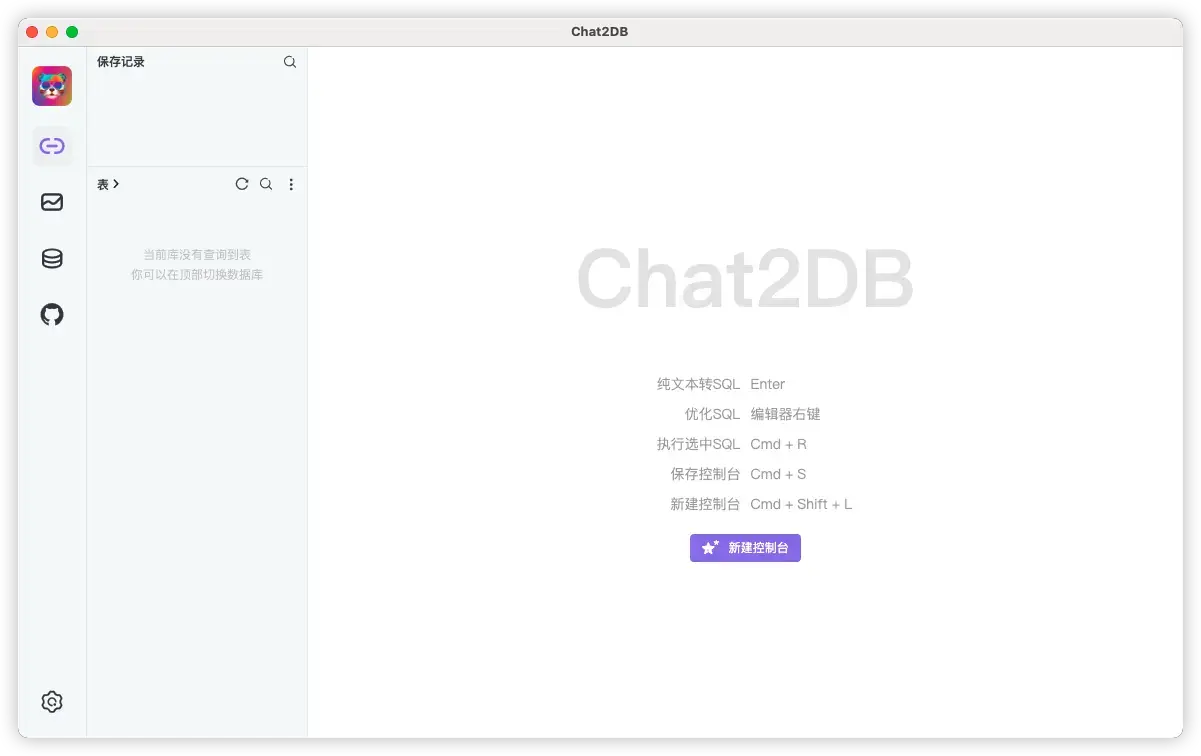1201x756 pixels.
Task: Expand the 表 tree section
Action: tap(107, 184)
